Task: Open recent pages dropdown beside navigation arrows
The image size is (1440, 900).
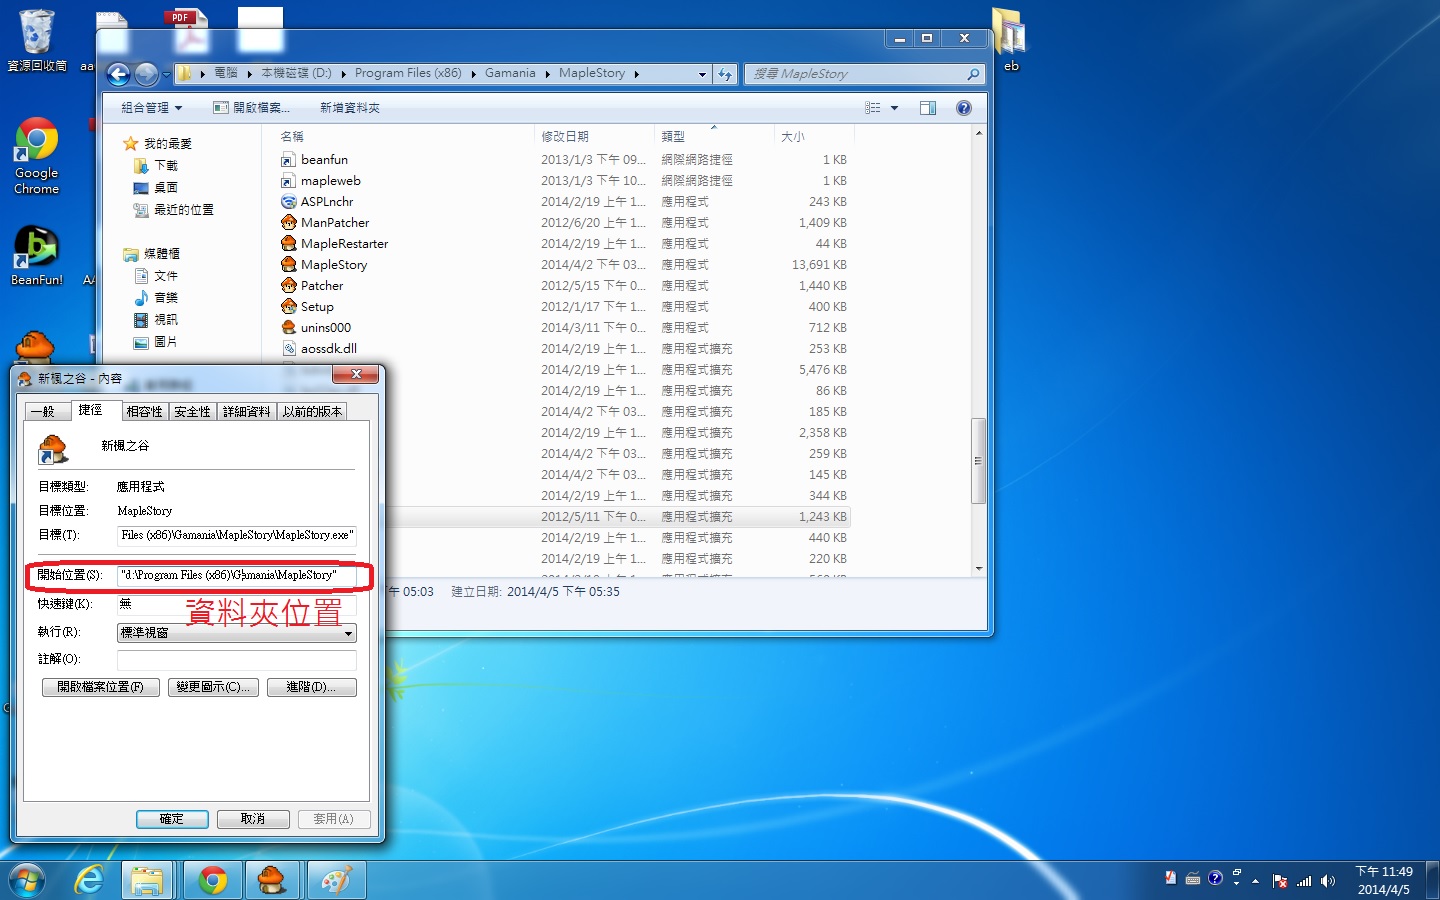Action: [x=166, y=75]
